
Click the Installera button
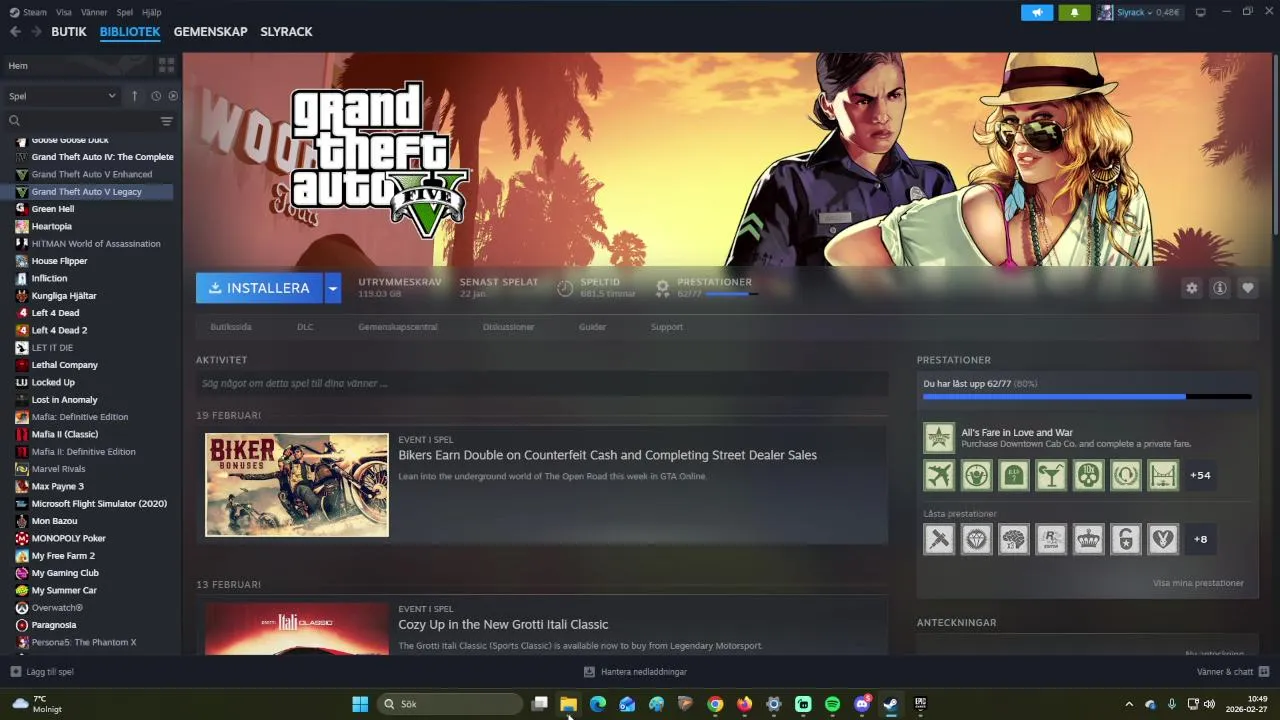(259, 288)
